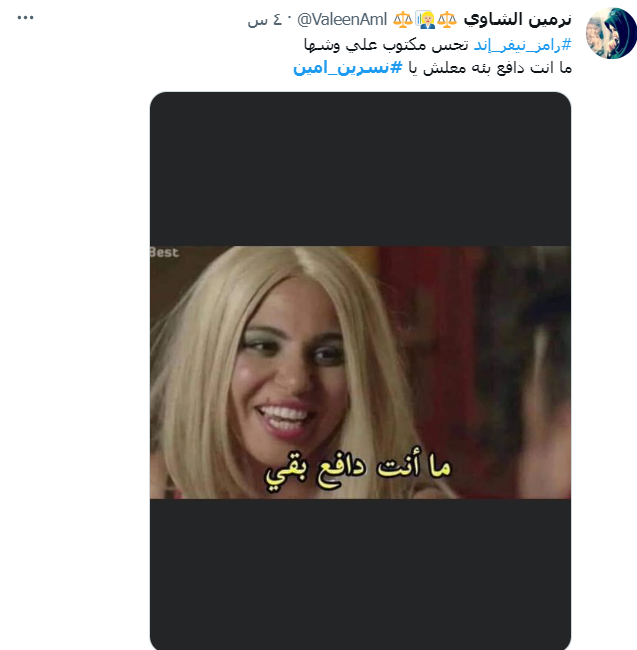Viewport: 637px width, 650px height.
Task: Open the display name نرمين الشاوي
Action: 517,19
